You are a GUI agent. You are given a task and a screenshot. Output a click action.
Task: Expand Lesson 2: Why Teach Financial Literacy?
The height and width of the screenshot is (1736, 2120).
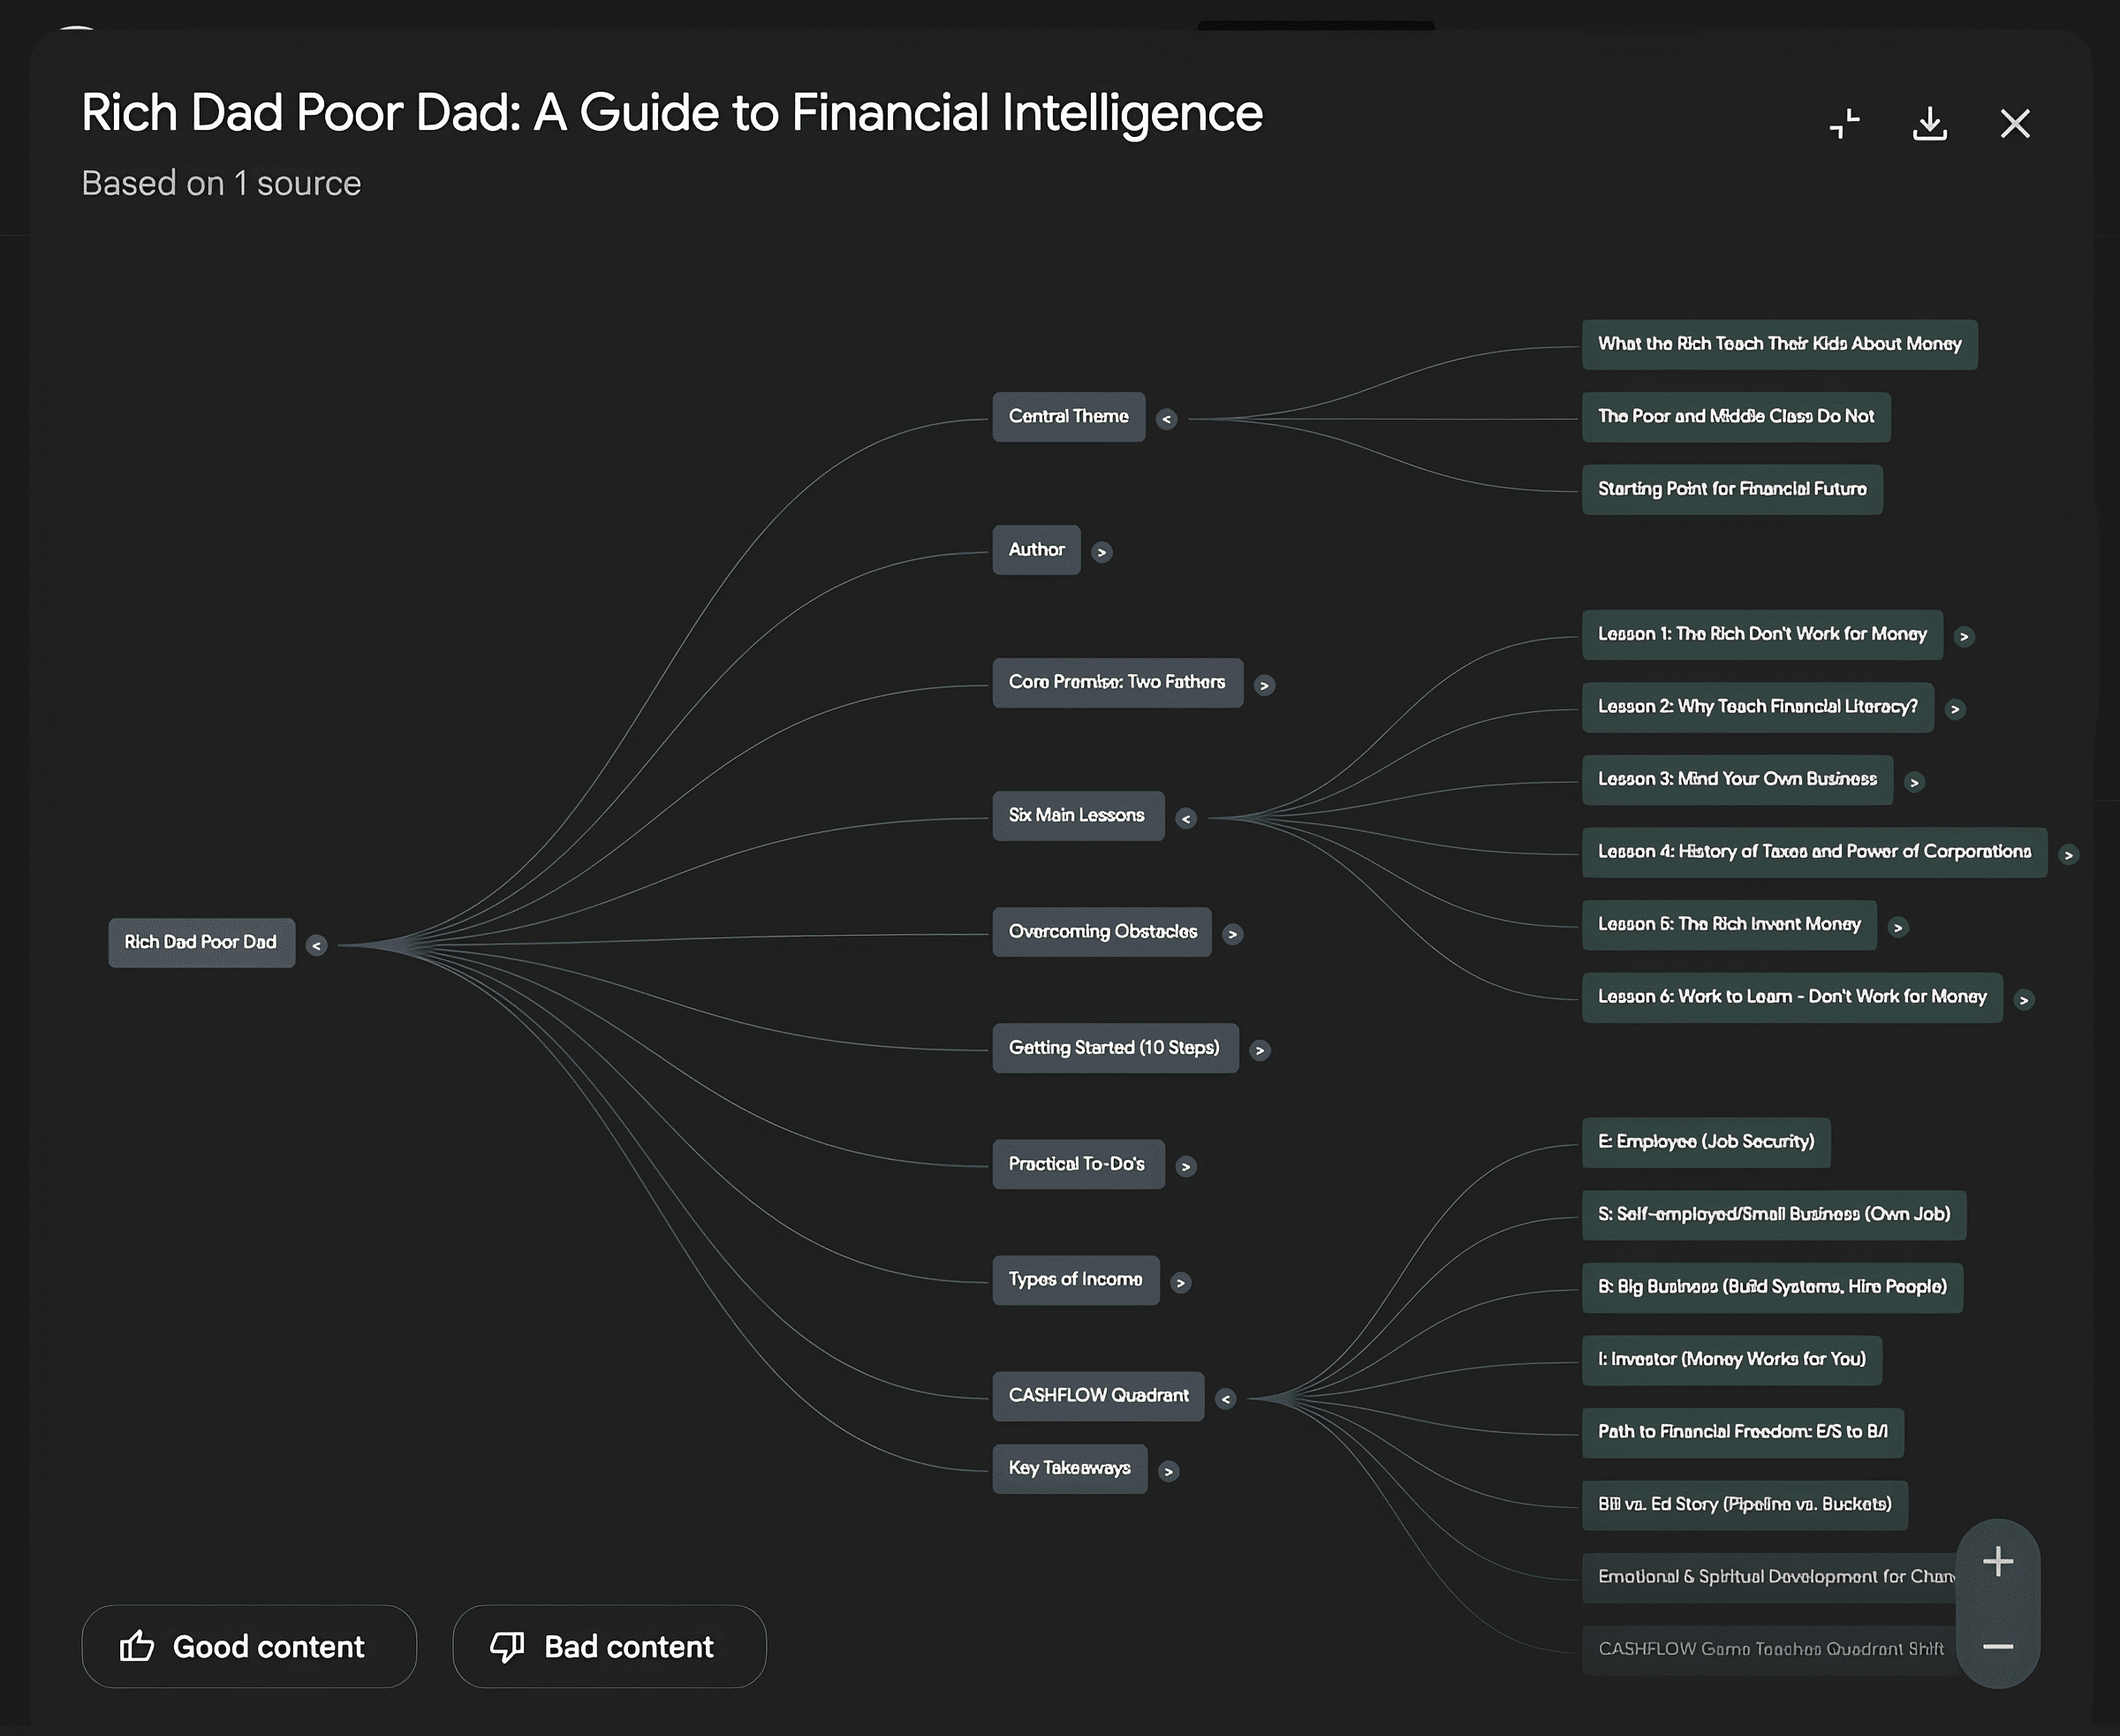pyautogui.click(x=1955, y=709)
